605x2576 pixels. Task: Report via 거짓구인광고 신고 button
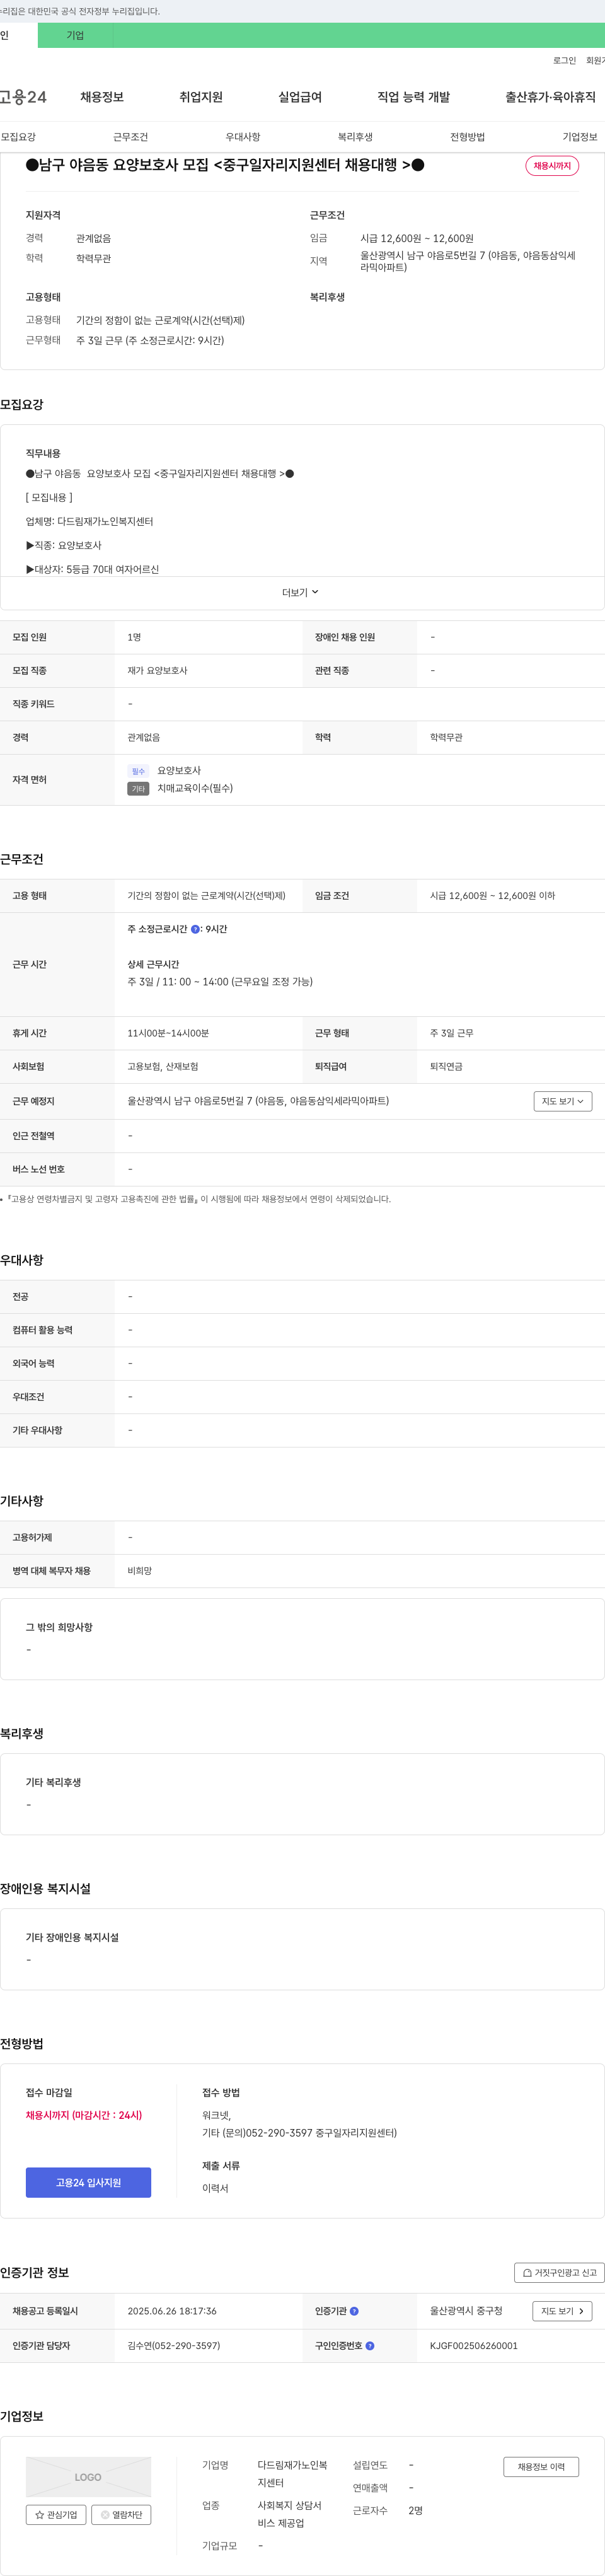(x=559, y=2273)
